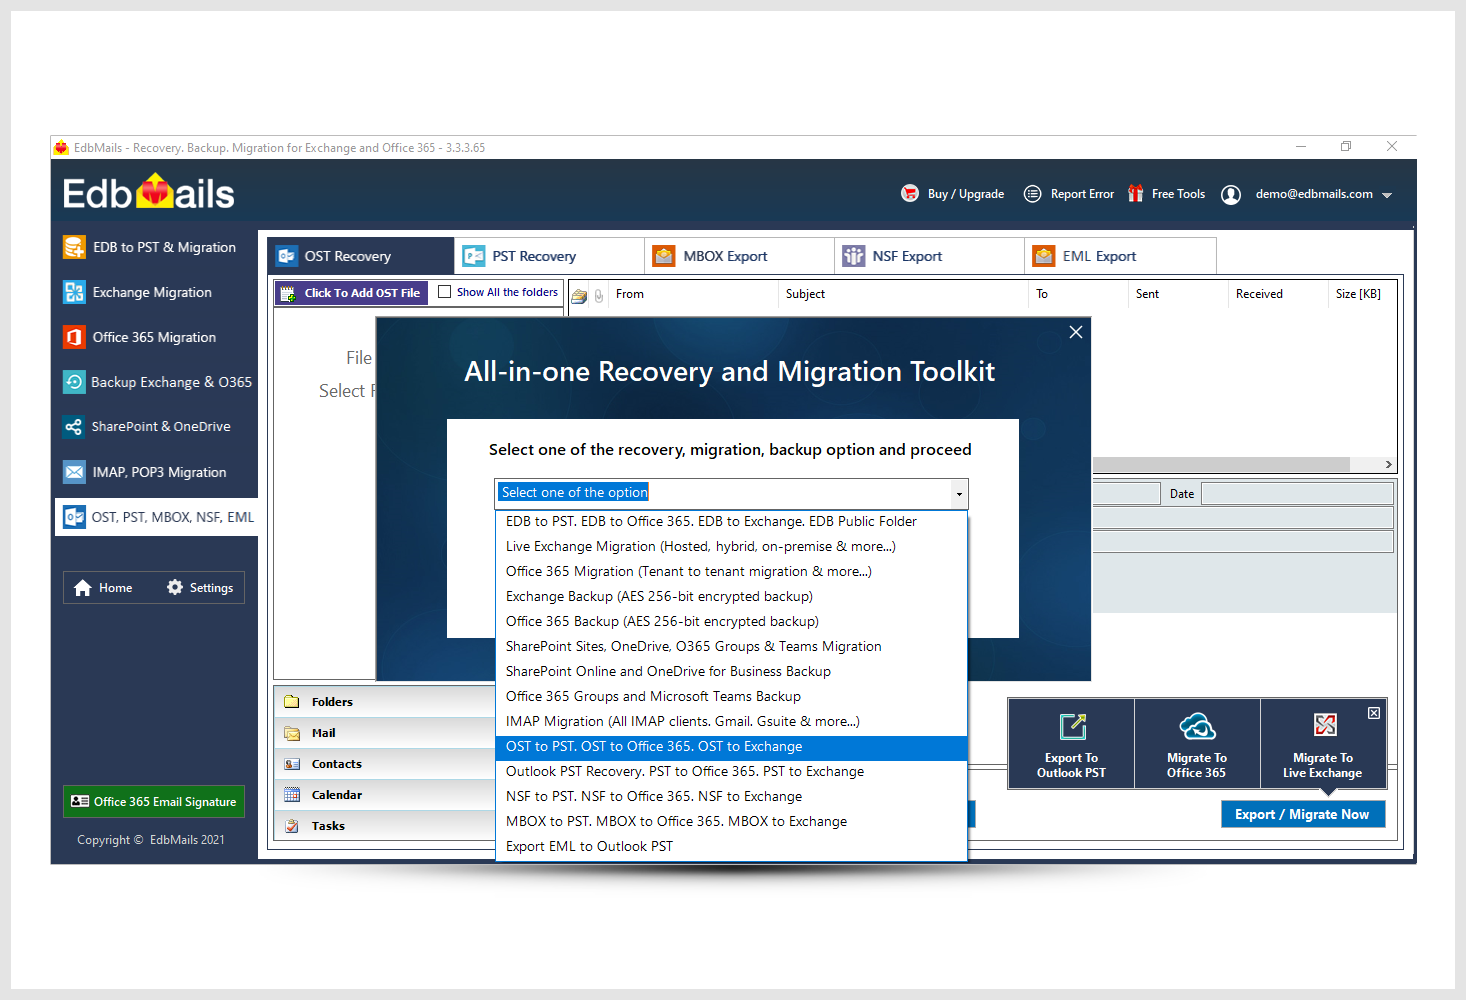Click the Buy / Upgrade cart icon

point(910,194)
